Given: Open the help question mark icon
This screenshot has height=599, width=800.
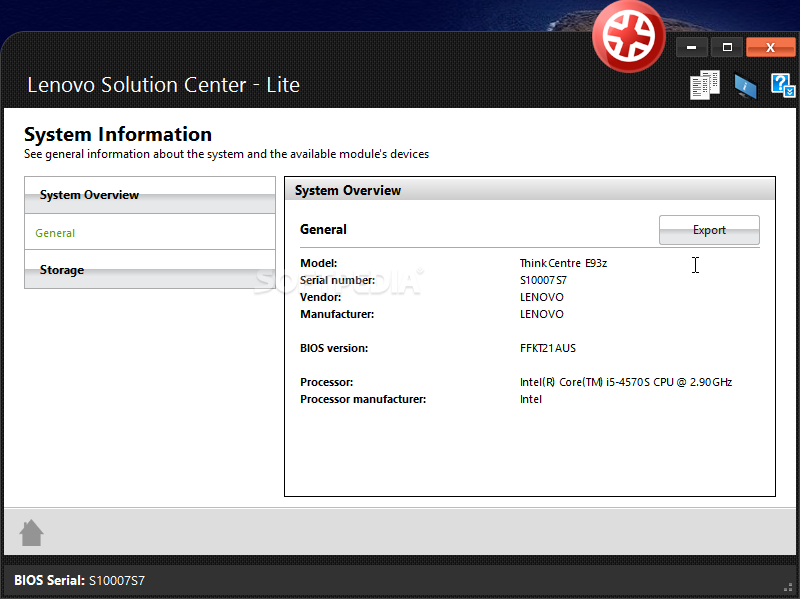Looking at the screenshot, I should tap(783, 85).
